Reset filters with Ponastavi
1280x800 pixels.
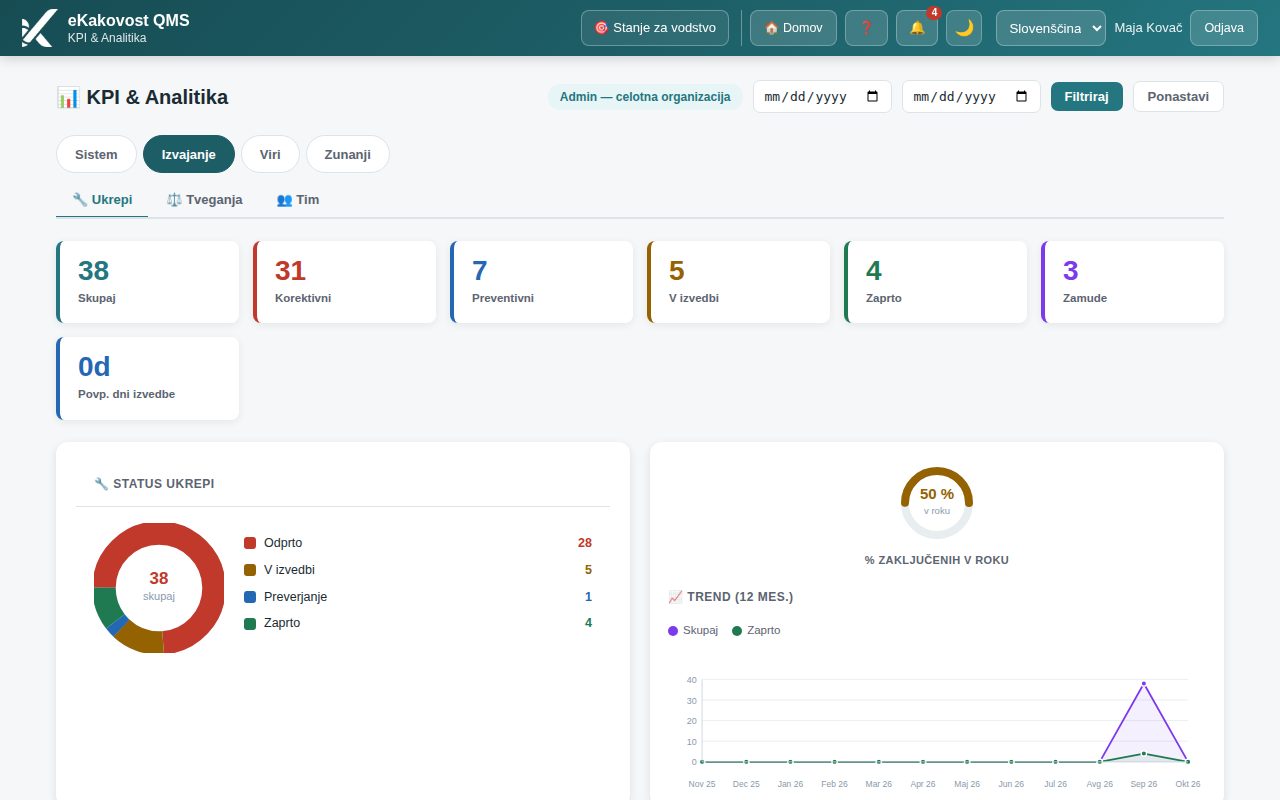[1178, 97]
